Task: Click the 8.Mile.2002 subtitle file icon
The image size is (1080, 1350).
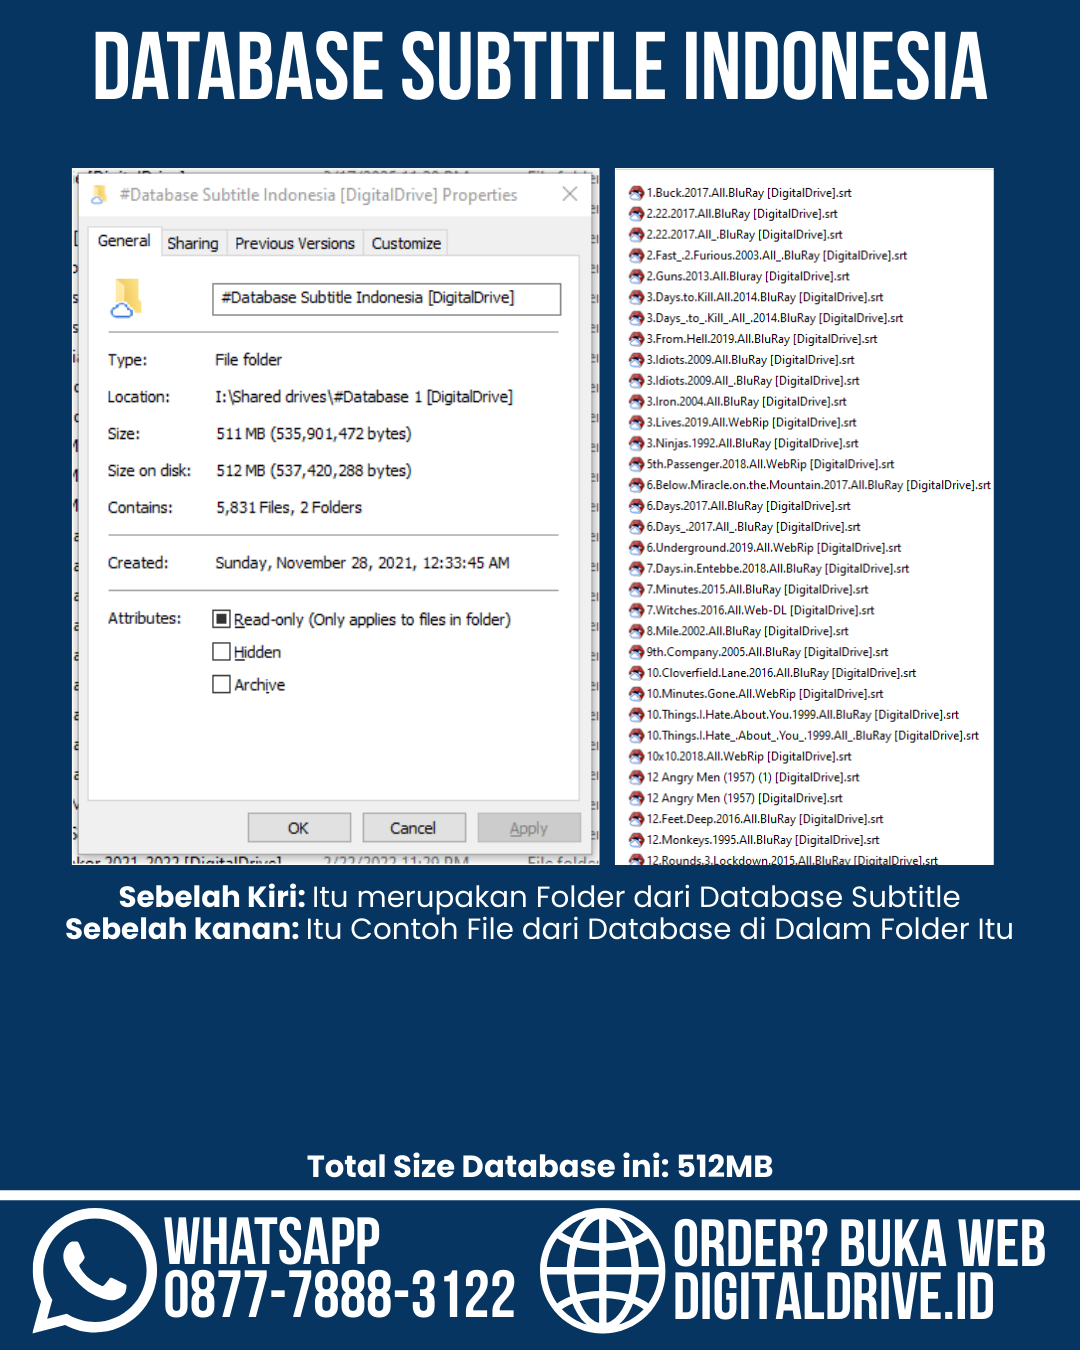Action: [x=636, y=631]
